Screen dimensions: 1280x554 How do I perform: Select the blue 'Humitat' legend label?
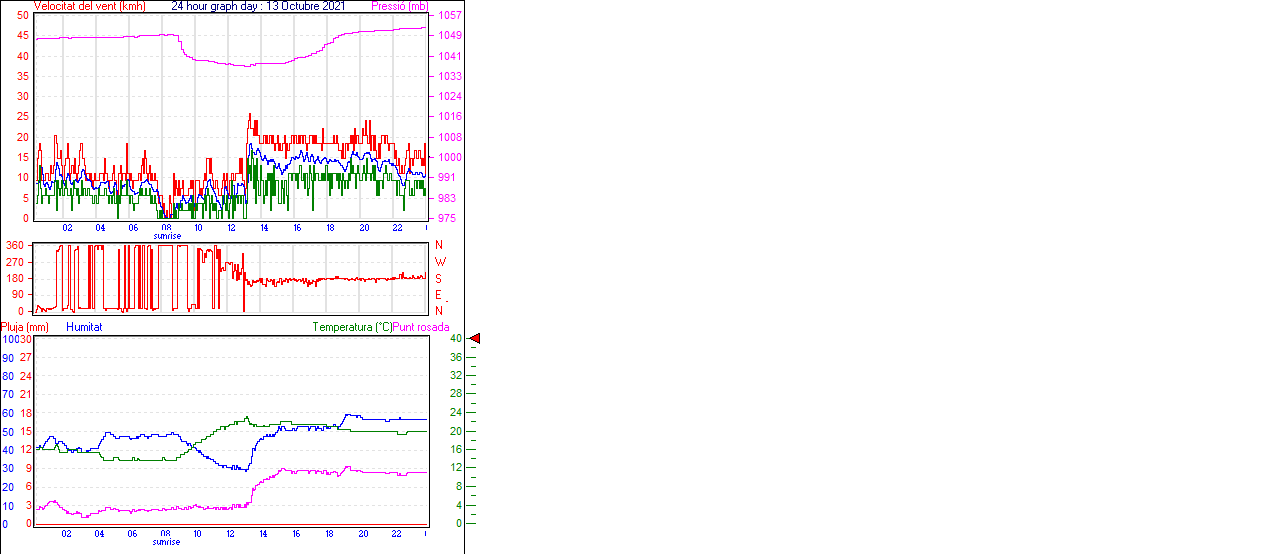[x=84, y=327]
